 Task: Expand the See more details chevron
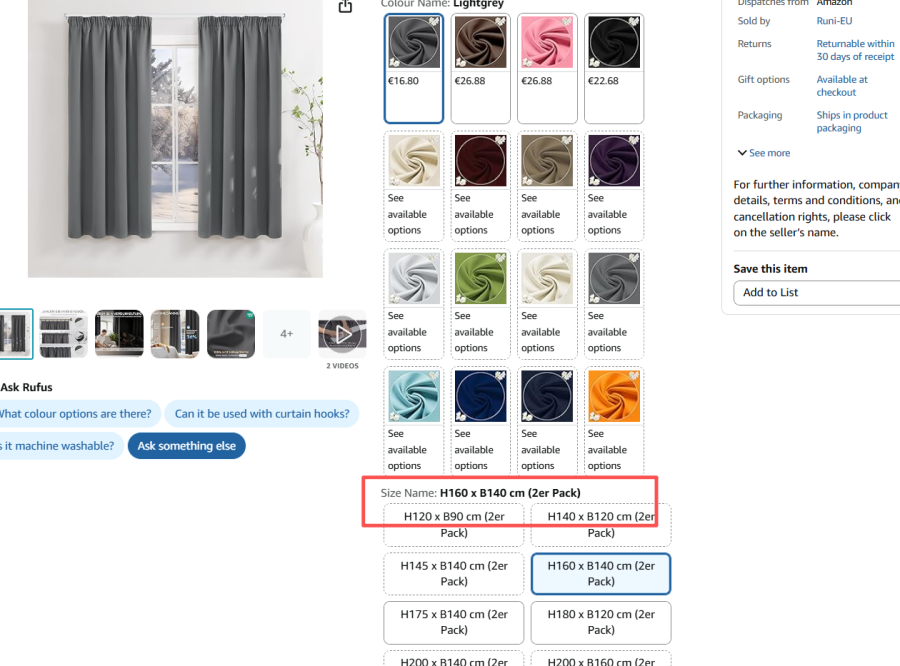point(764,153)
